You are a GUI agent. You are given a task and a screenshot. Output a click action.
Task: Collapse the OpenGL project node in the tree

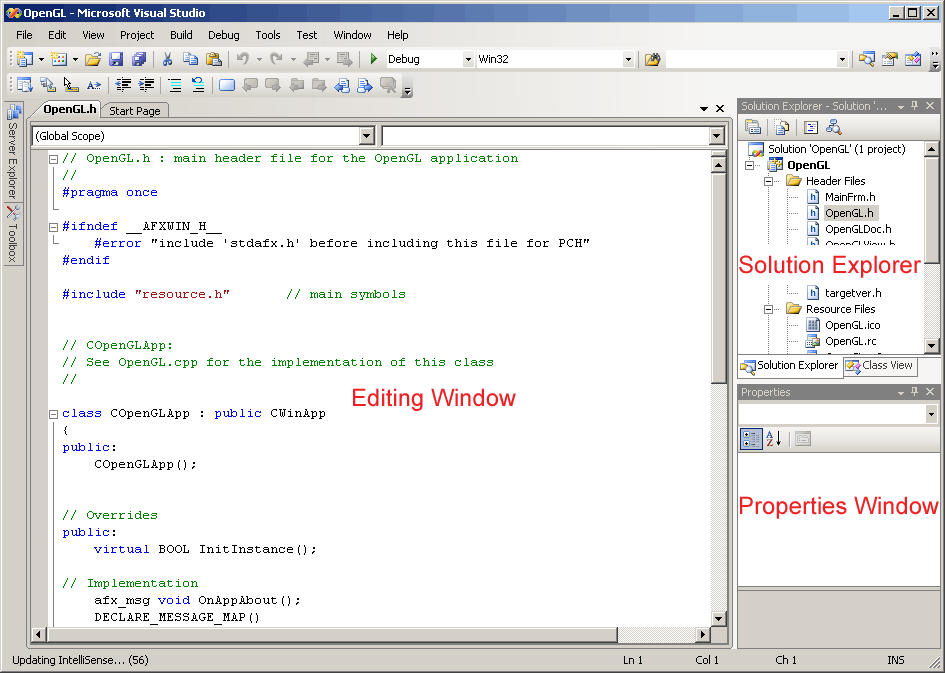pyautogui.click(x=750, y=165)
